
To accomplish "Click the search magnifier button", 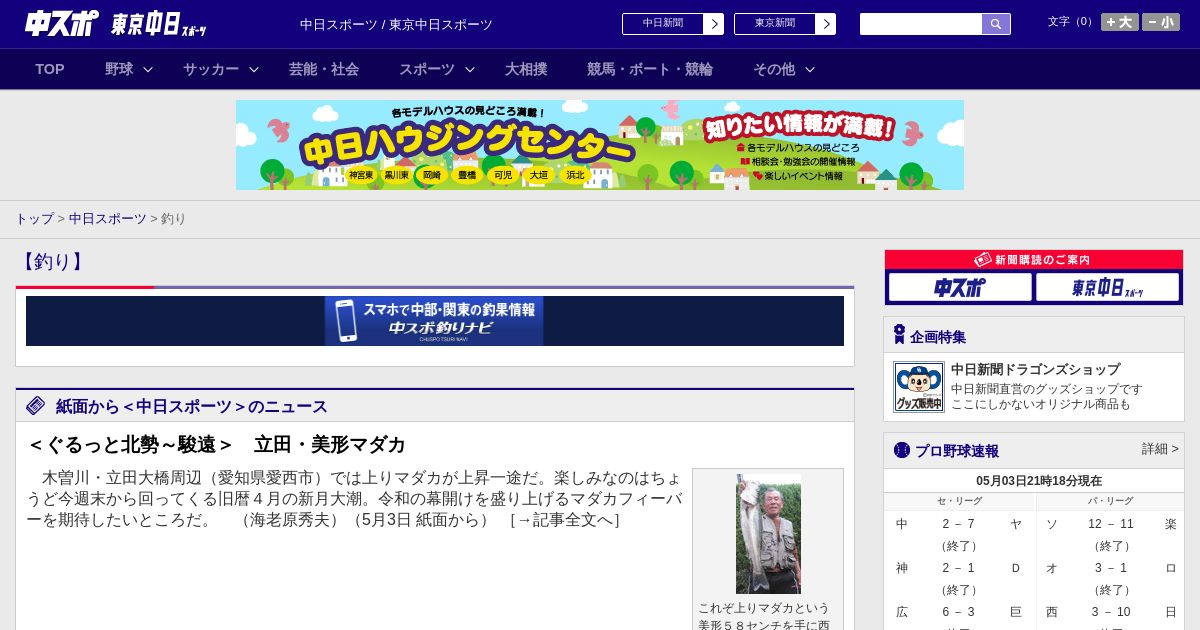I will tap(996, 24).
